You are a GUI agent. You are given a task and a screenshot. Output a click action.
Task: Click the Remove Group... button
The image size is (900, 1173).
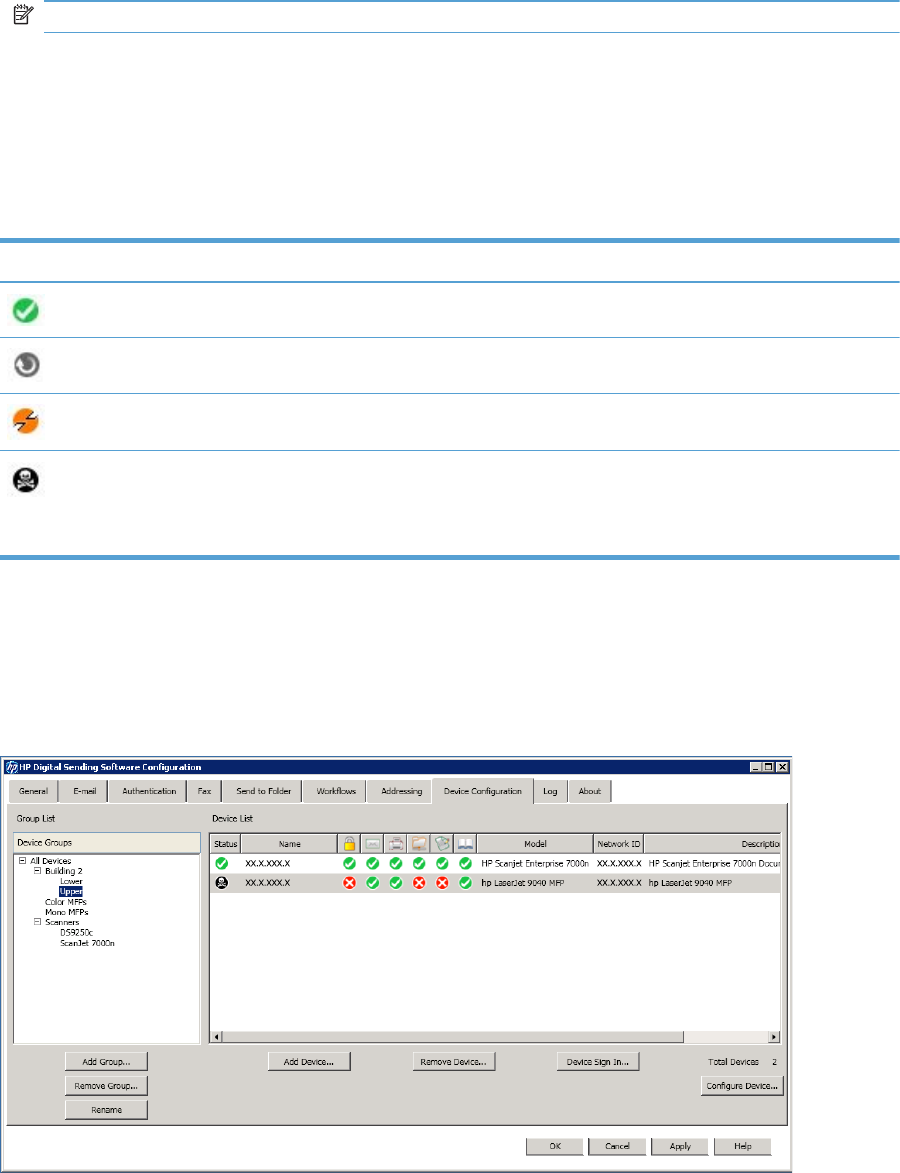(106, 1085)
